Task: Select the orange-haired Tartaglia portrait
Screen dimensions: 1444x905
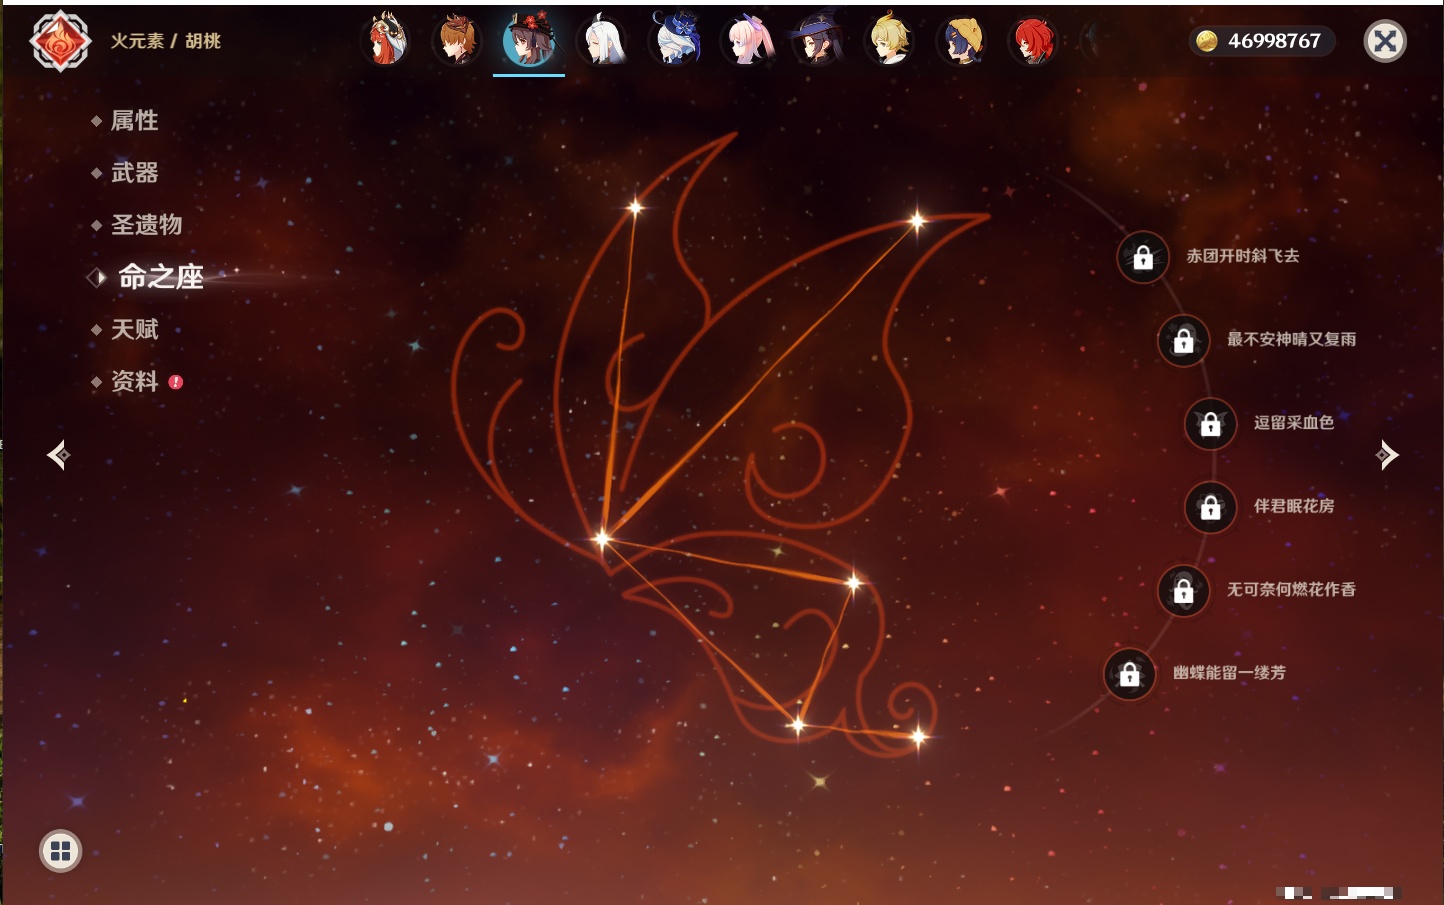Action: (x=457, y=40)
